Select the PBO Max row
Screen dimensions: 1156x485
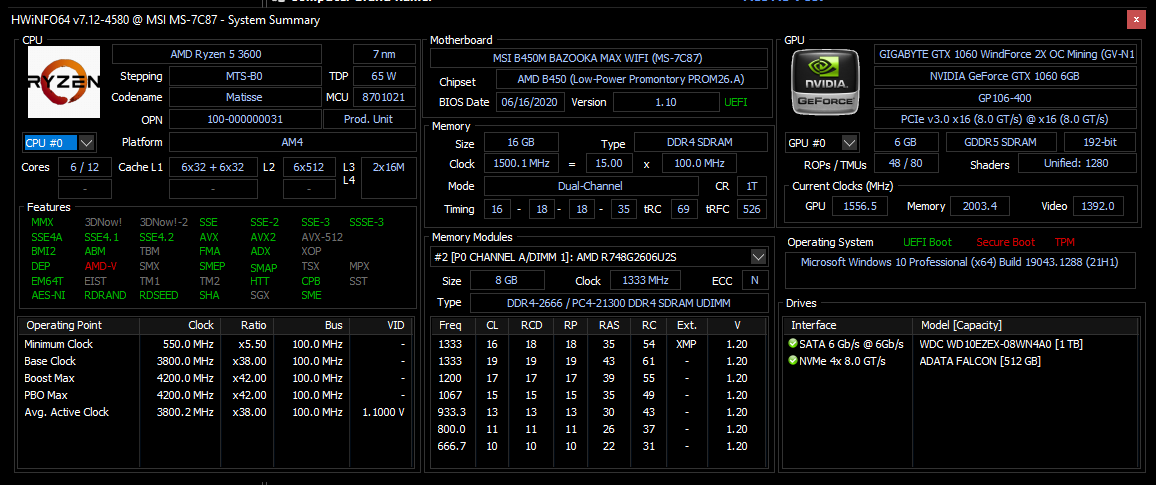[x=215, y=395]
